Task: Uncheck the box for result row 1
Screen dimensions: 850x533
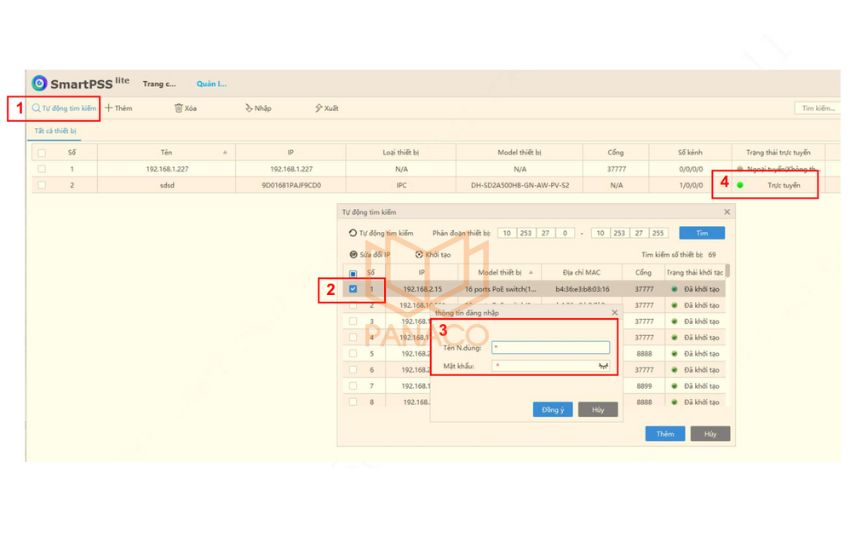Action: point(353,289)
